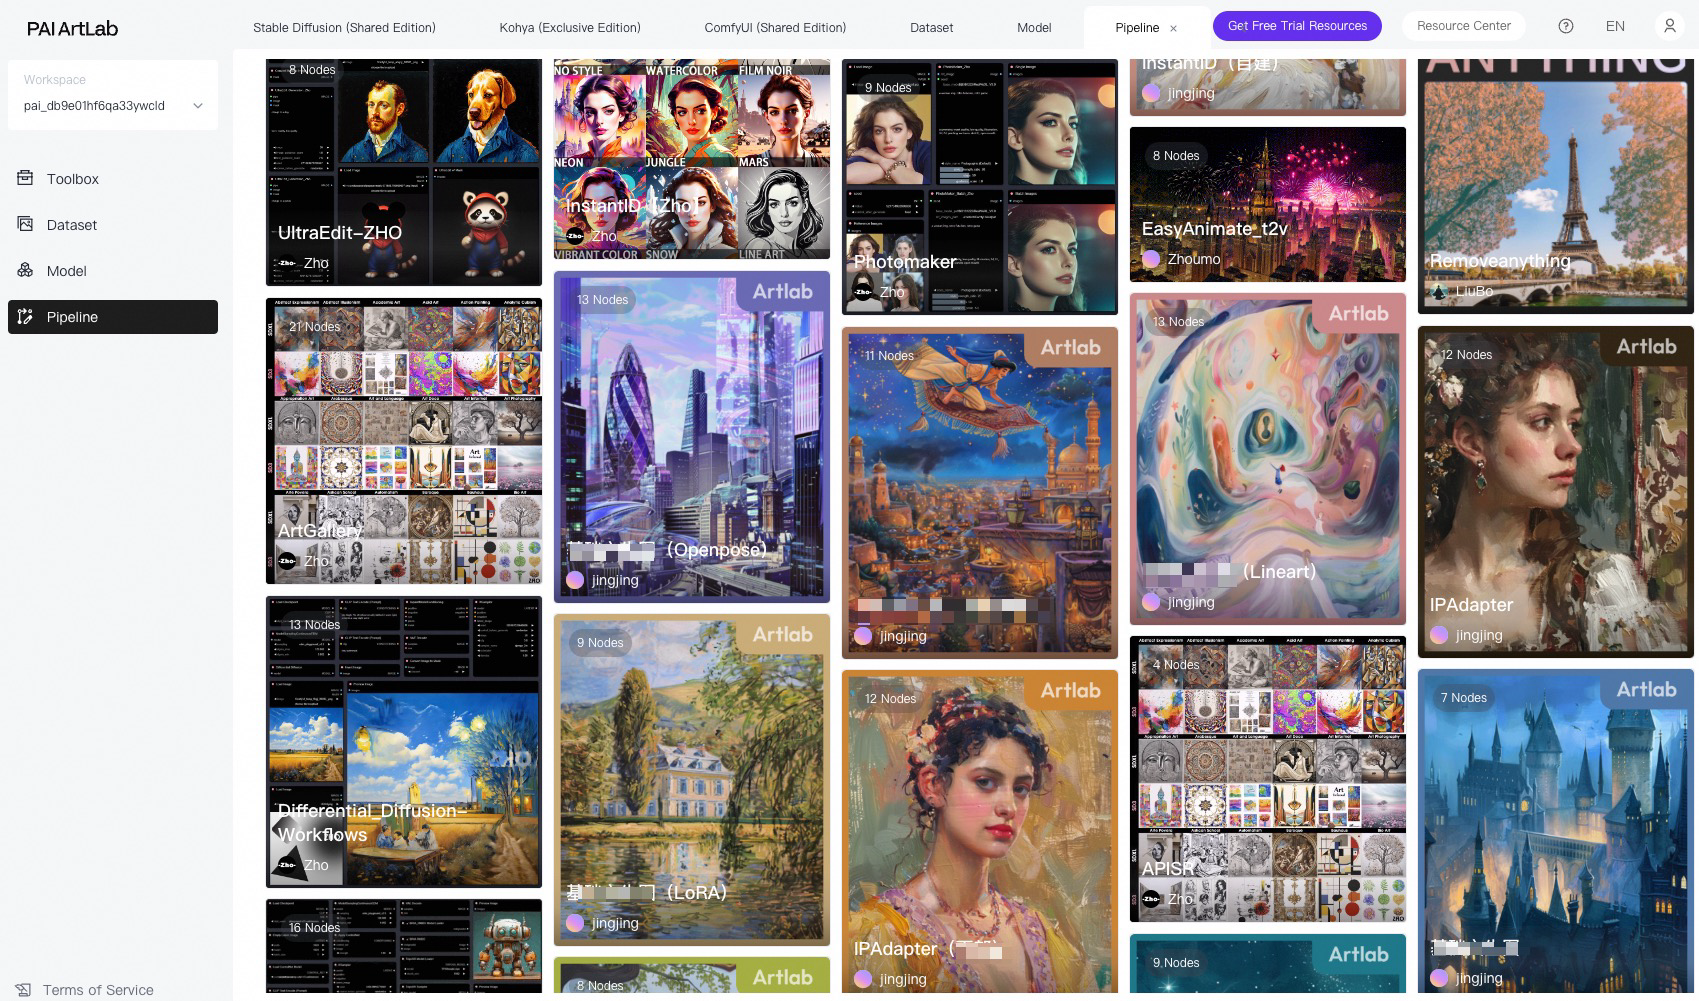Close the Pipeline tab with its x icon
Image resolution: width=1699 pixels, height=1001 pixels.
coord(1173,28)
